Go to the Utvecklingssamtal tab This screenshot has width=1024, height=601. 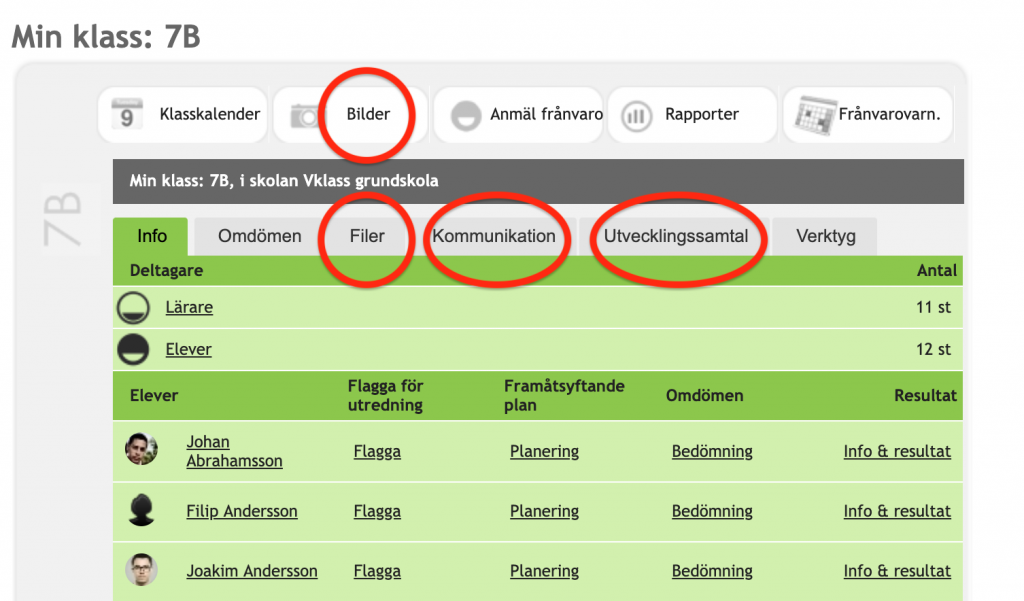[x=675, y=236]
